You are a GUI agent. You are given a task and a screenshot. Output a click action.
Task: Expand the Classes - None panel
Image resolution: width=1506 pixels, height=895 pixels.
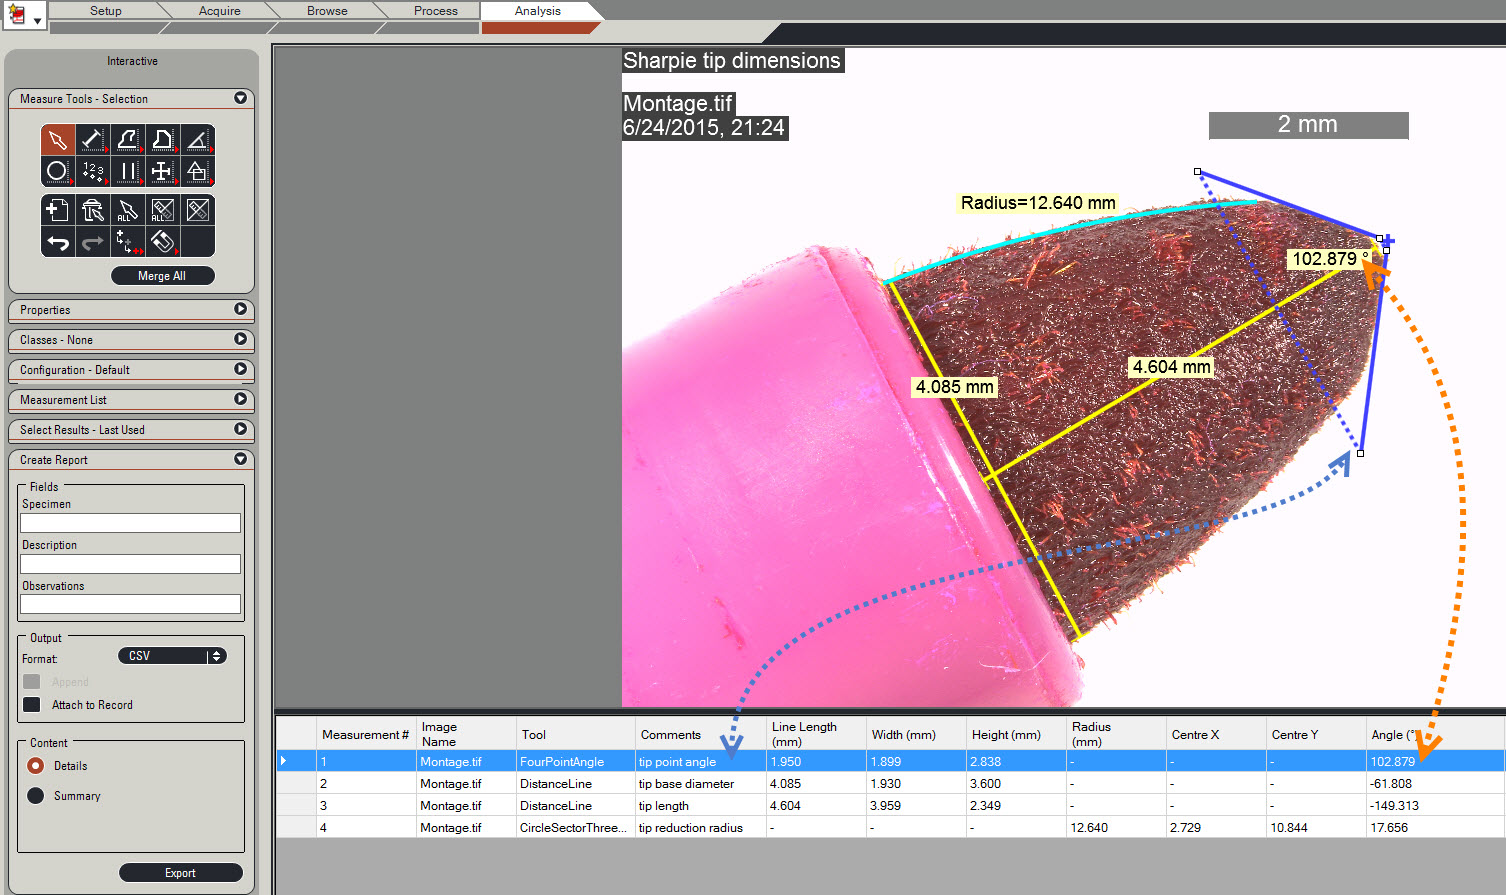pyautogui.click(x=240, y=339)
